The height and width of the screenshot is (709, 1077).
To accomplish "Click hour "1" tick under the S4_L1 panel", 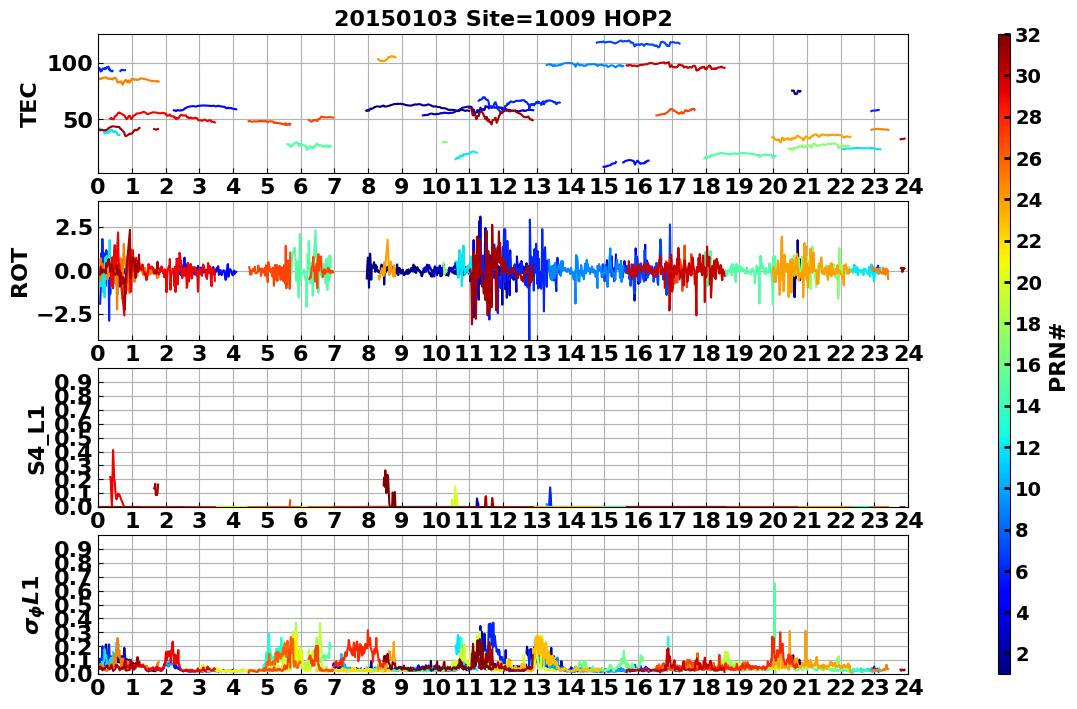I will pos(132,520).
